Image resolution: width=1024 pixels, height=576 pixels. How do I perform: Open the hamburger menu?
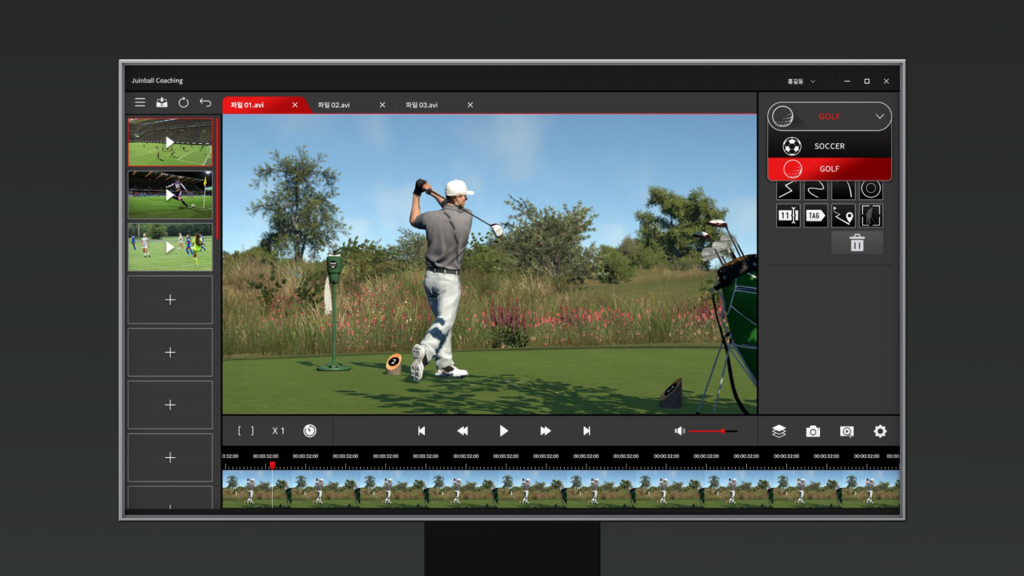click(x=140, y=103)
